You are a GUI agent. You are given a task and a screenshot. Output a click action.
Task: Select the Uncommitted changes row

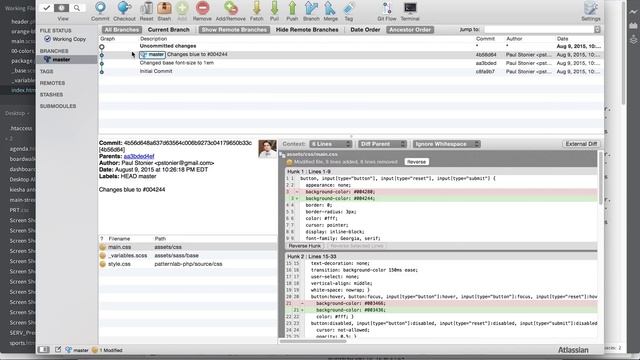pyautogui.click(x=351, y=46)
